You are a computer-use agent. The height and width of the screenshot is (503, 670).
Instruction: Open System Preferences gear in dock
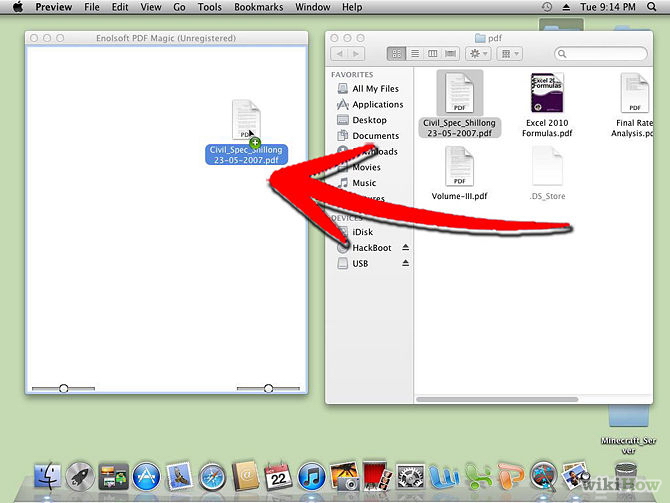410,477
